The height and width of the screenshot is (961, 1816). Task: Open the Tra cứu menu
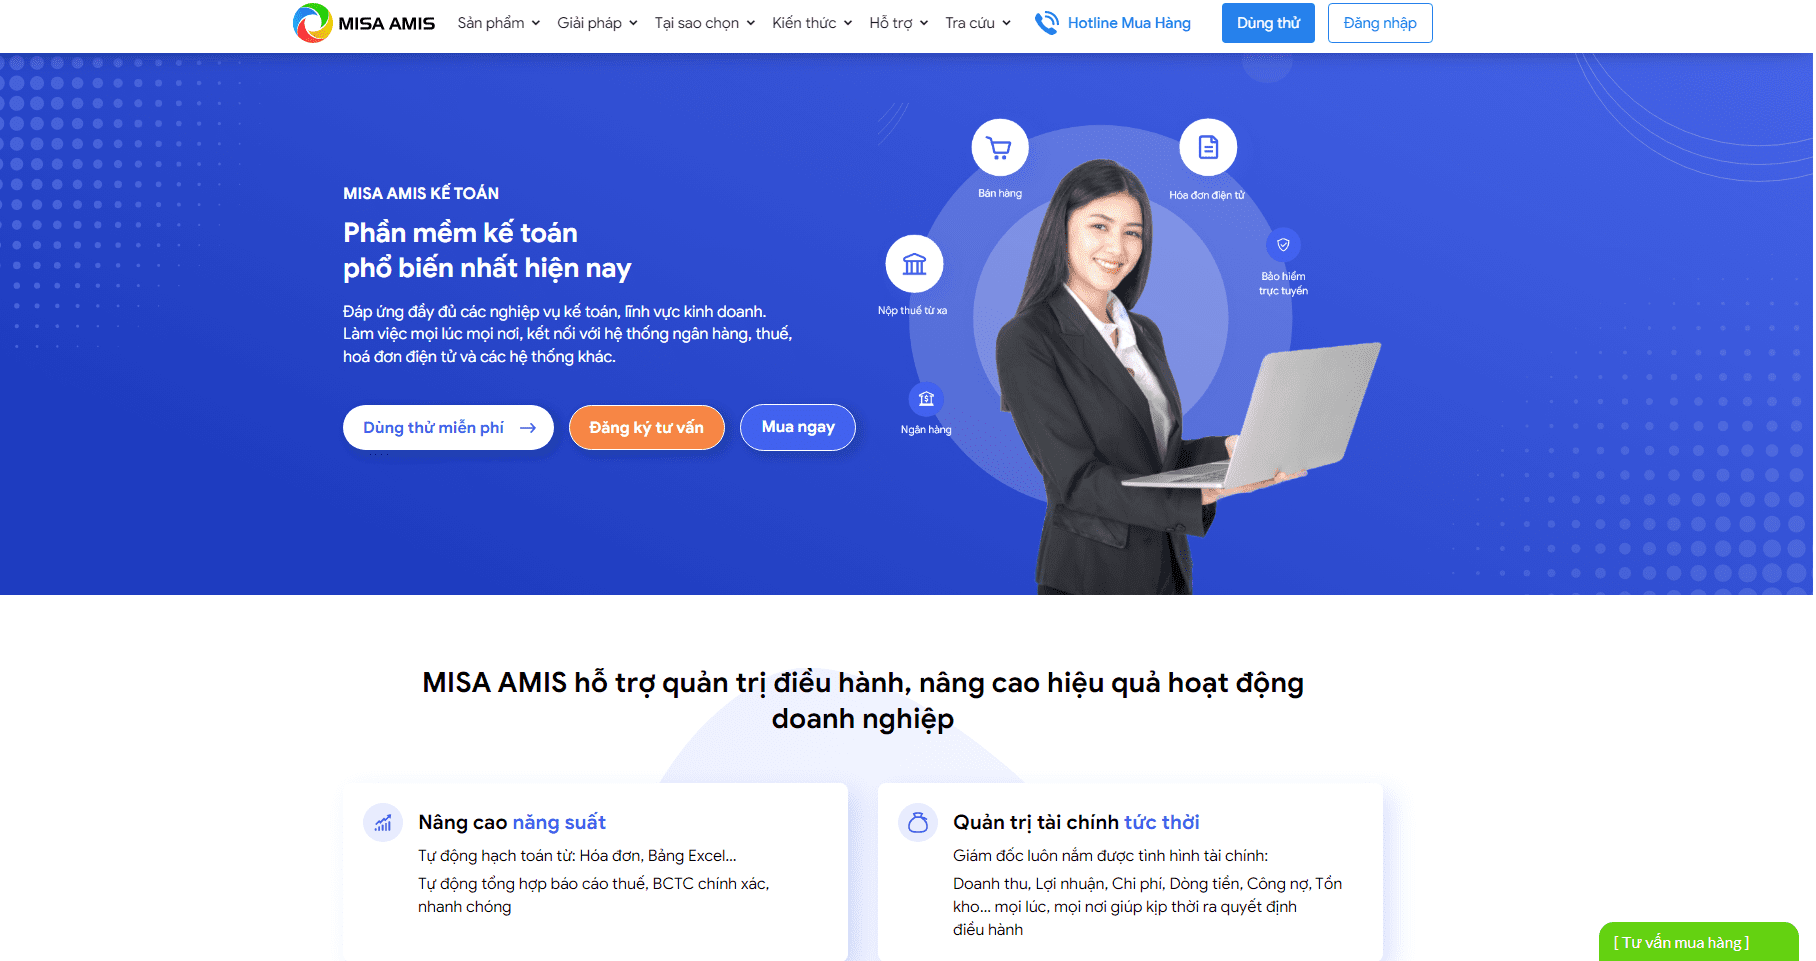tap(977, 23)
